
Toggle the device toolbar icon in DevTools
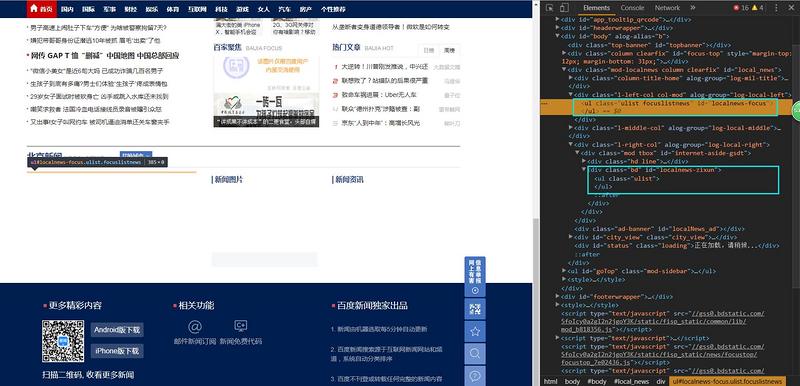tap(564, 8)
